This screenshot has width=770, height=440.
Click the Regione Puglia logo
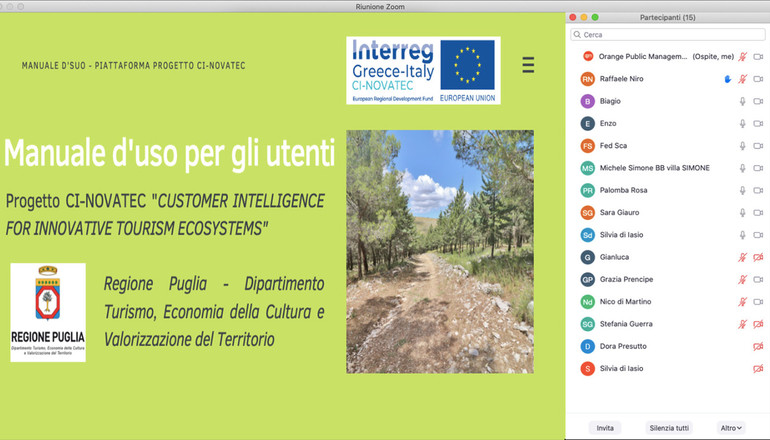click(x=48, y=312)
